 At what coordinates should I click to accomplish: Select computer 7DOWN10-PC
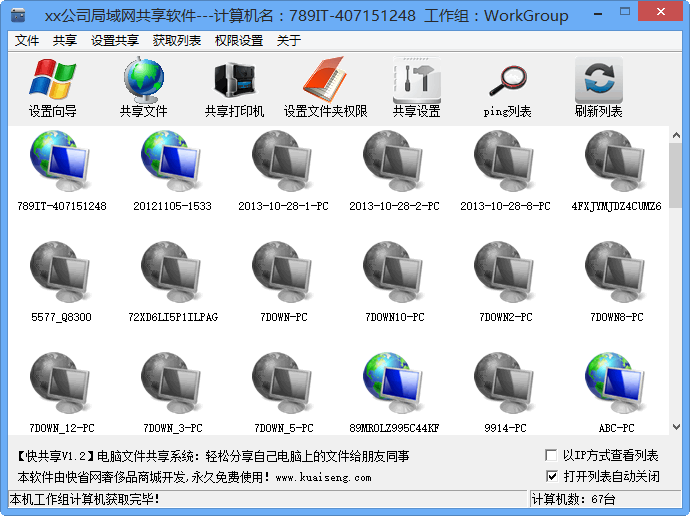[394, 282]
